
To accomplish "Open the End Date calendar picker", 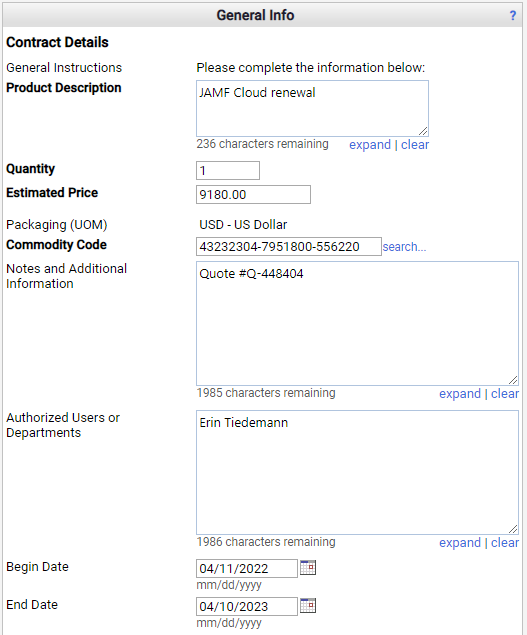I will [x=308, y=605].
